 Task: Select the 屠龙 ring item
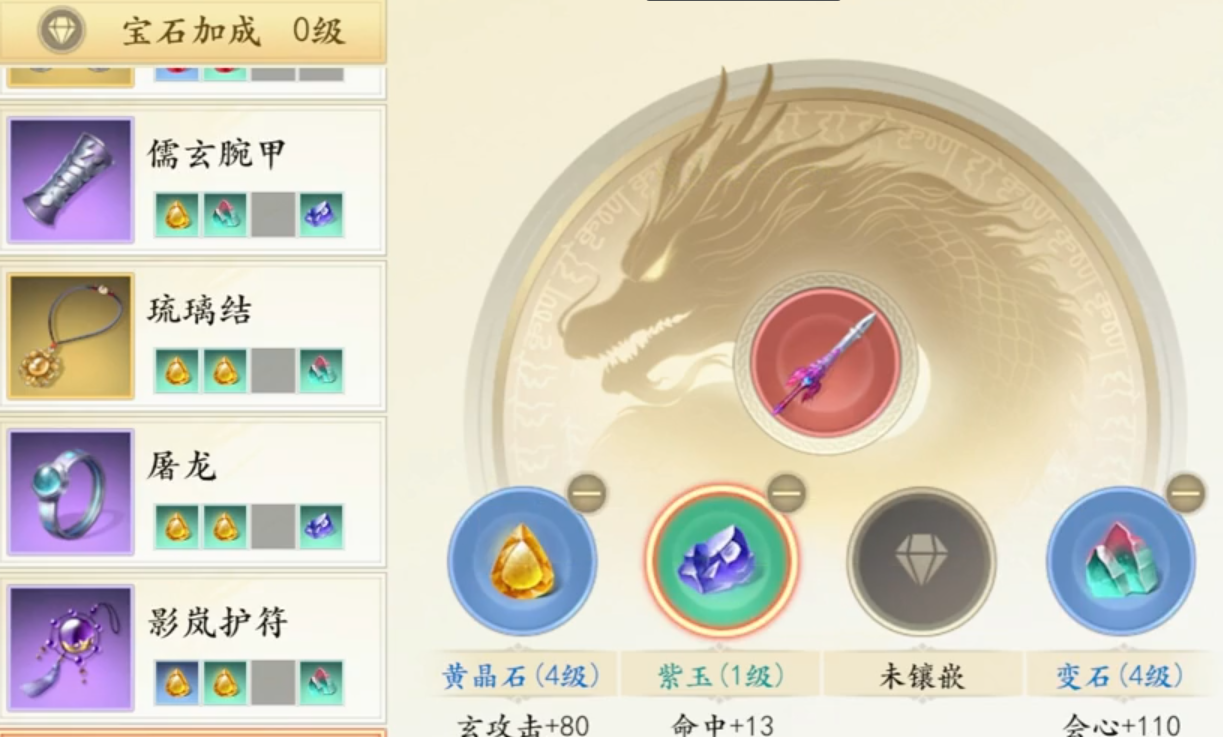[x=193, y=492]
